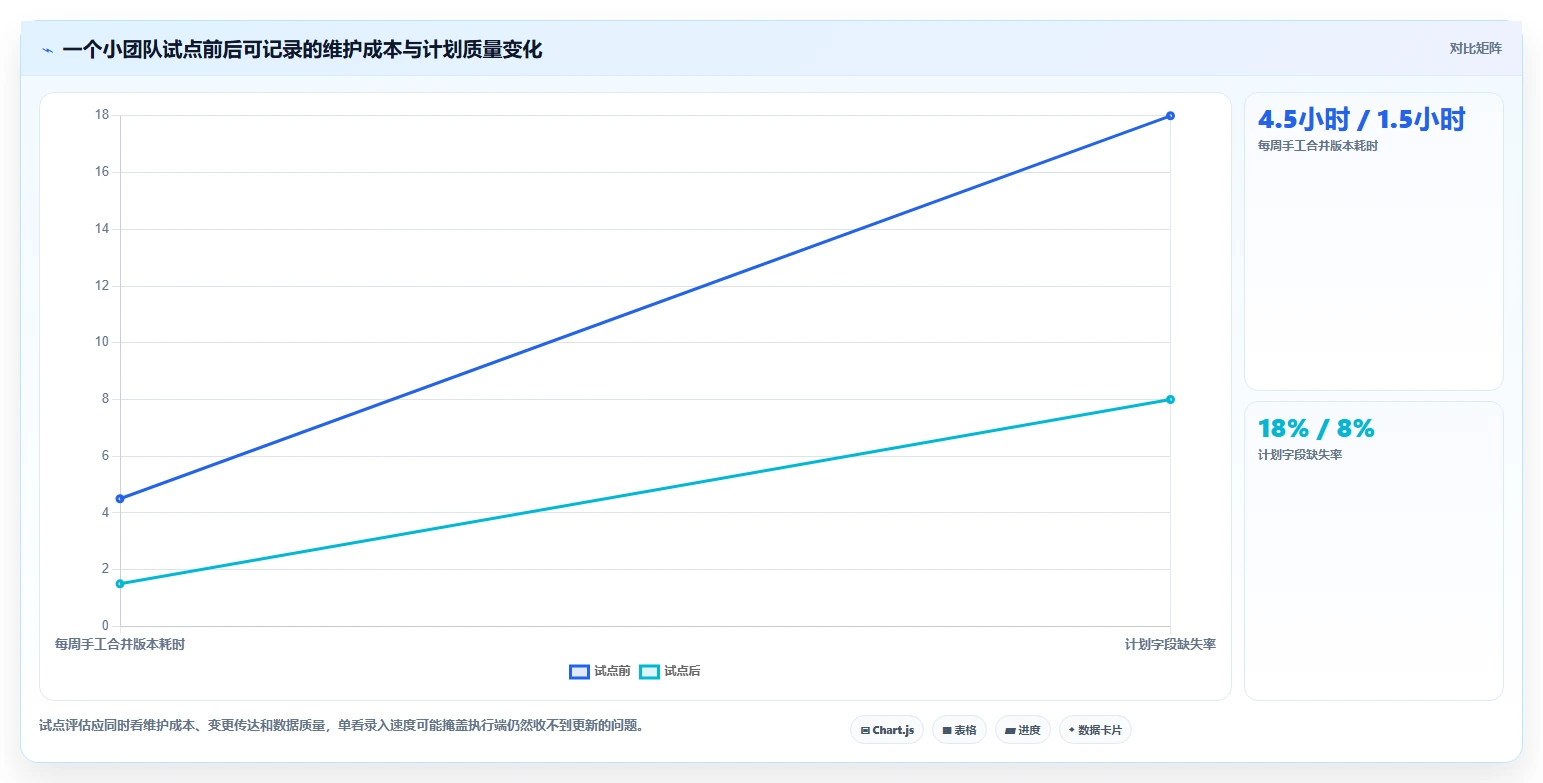Click the 18% / 8% stat value
The height and width of the screenshot is (783, 1543).
tap(1316, 428)
